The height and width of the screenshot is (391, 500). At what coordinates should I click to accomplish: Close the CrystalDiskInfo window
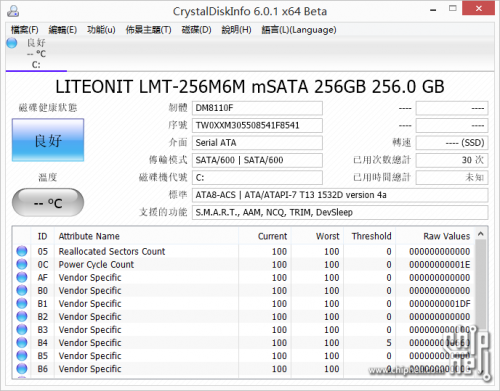coord(479,8)
